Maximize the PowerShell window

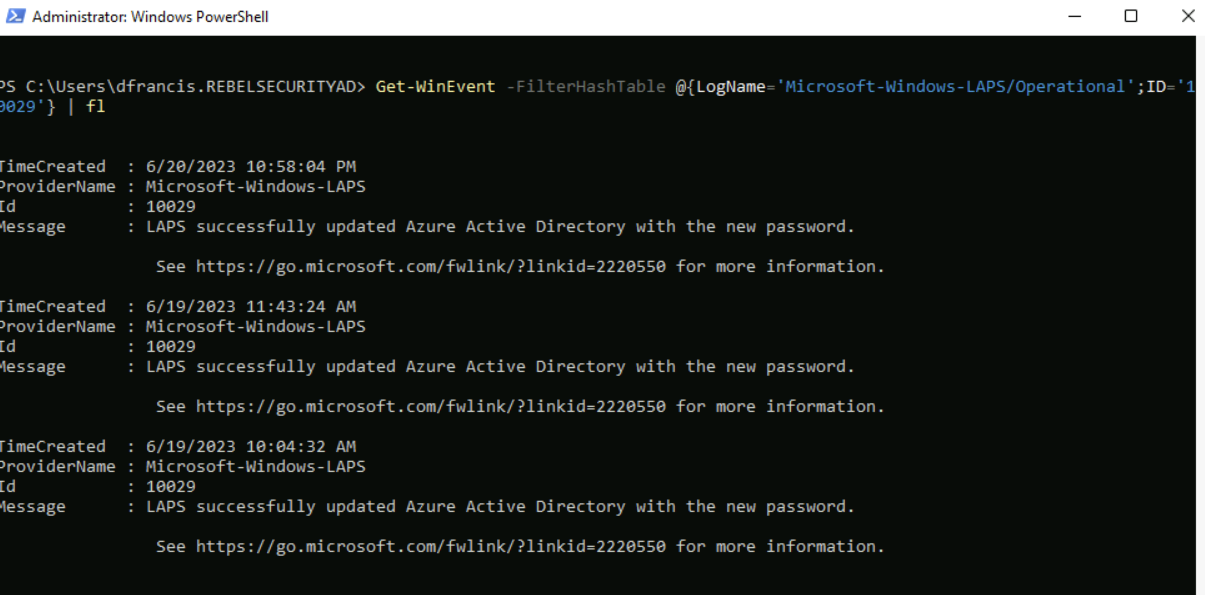point(1131,16)
